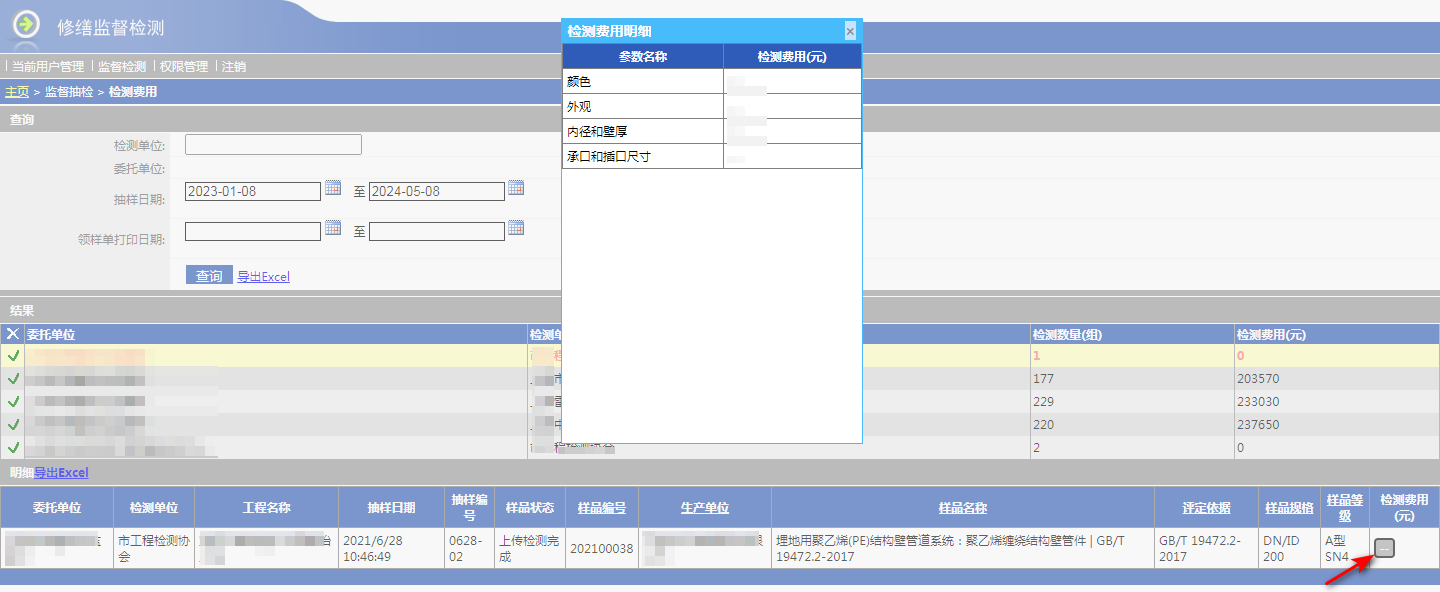Click the 查询 button
This screenshot has width=1440, height=592.
209,276
